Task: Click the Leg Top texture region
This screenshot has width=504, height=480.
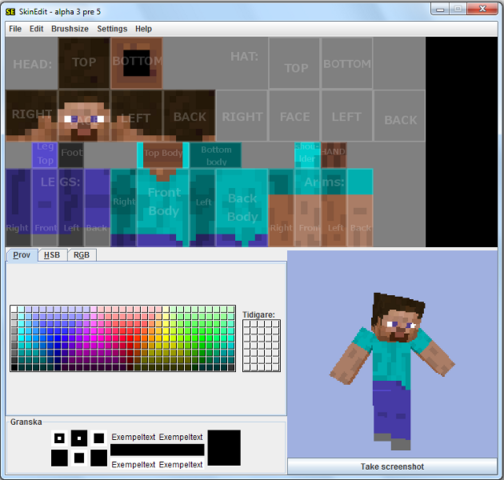Action: pyautogui.click(x=45, y=155)
